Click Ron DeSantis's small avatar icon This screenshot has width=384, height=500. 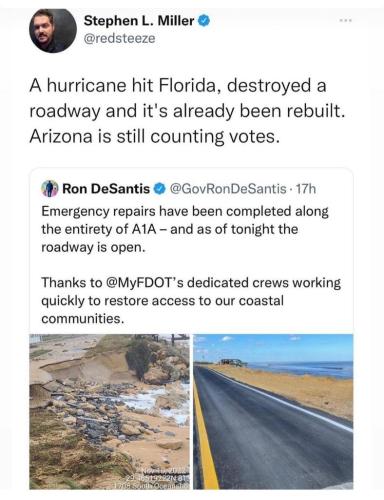pyautogui.click(x=50, y=189)
